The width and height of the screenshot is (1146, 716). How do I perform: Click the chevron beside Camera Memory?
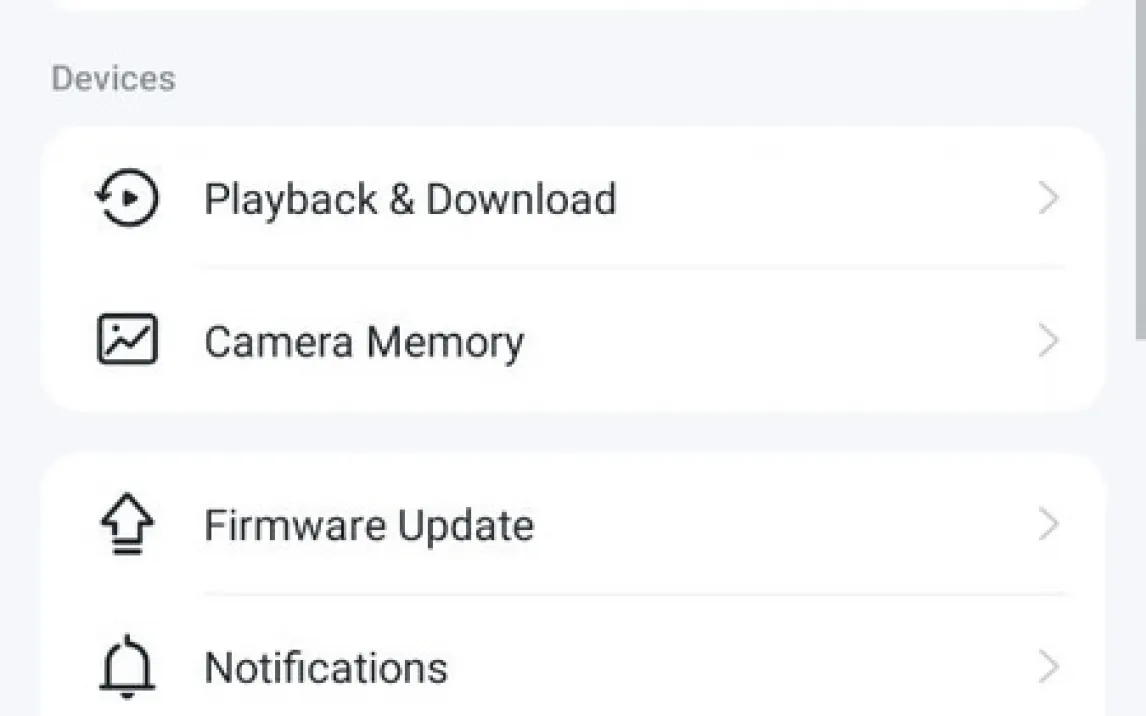(1048, 341)
